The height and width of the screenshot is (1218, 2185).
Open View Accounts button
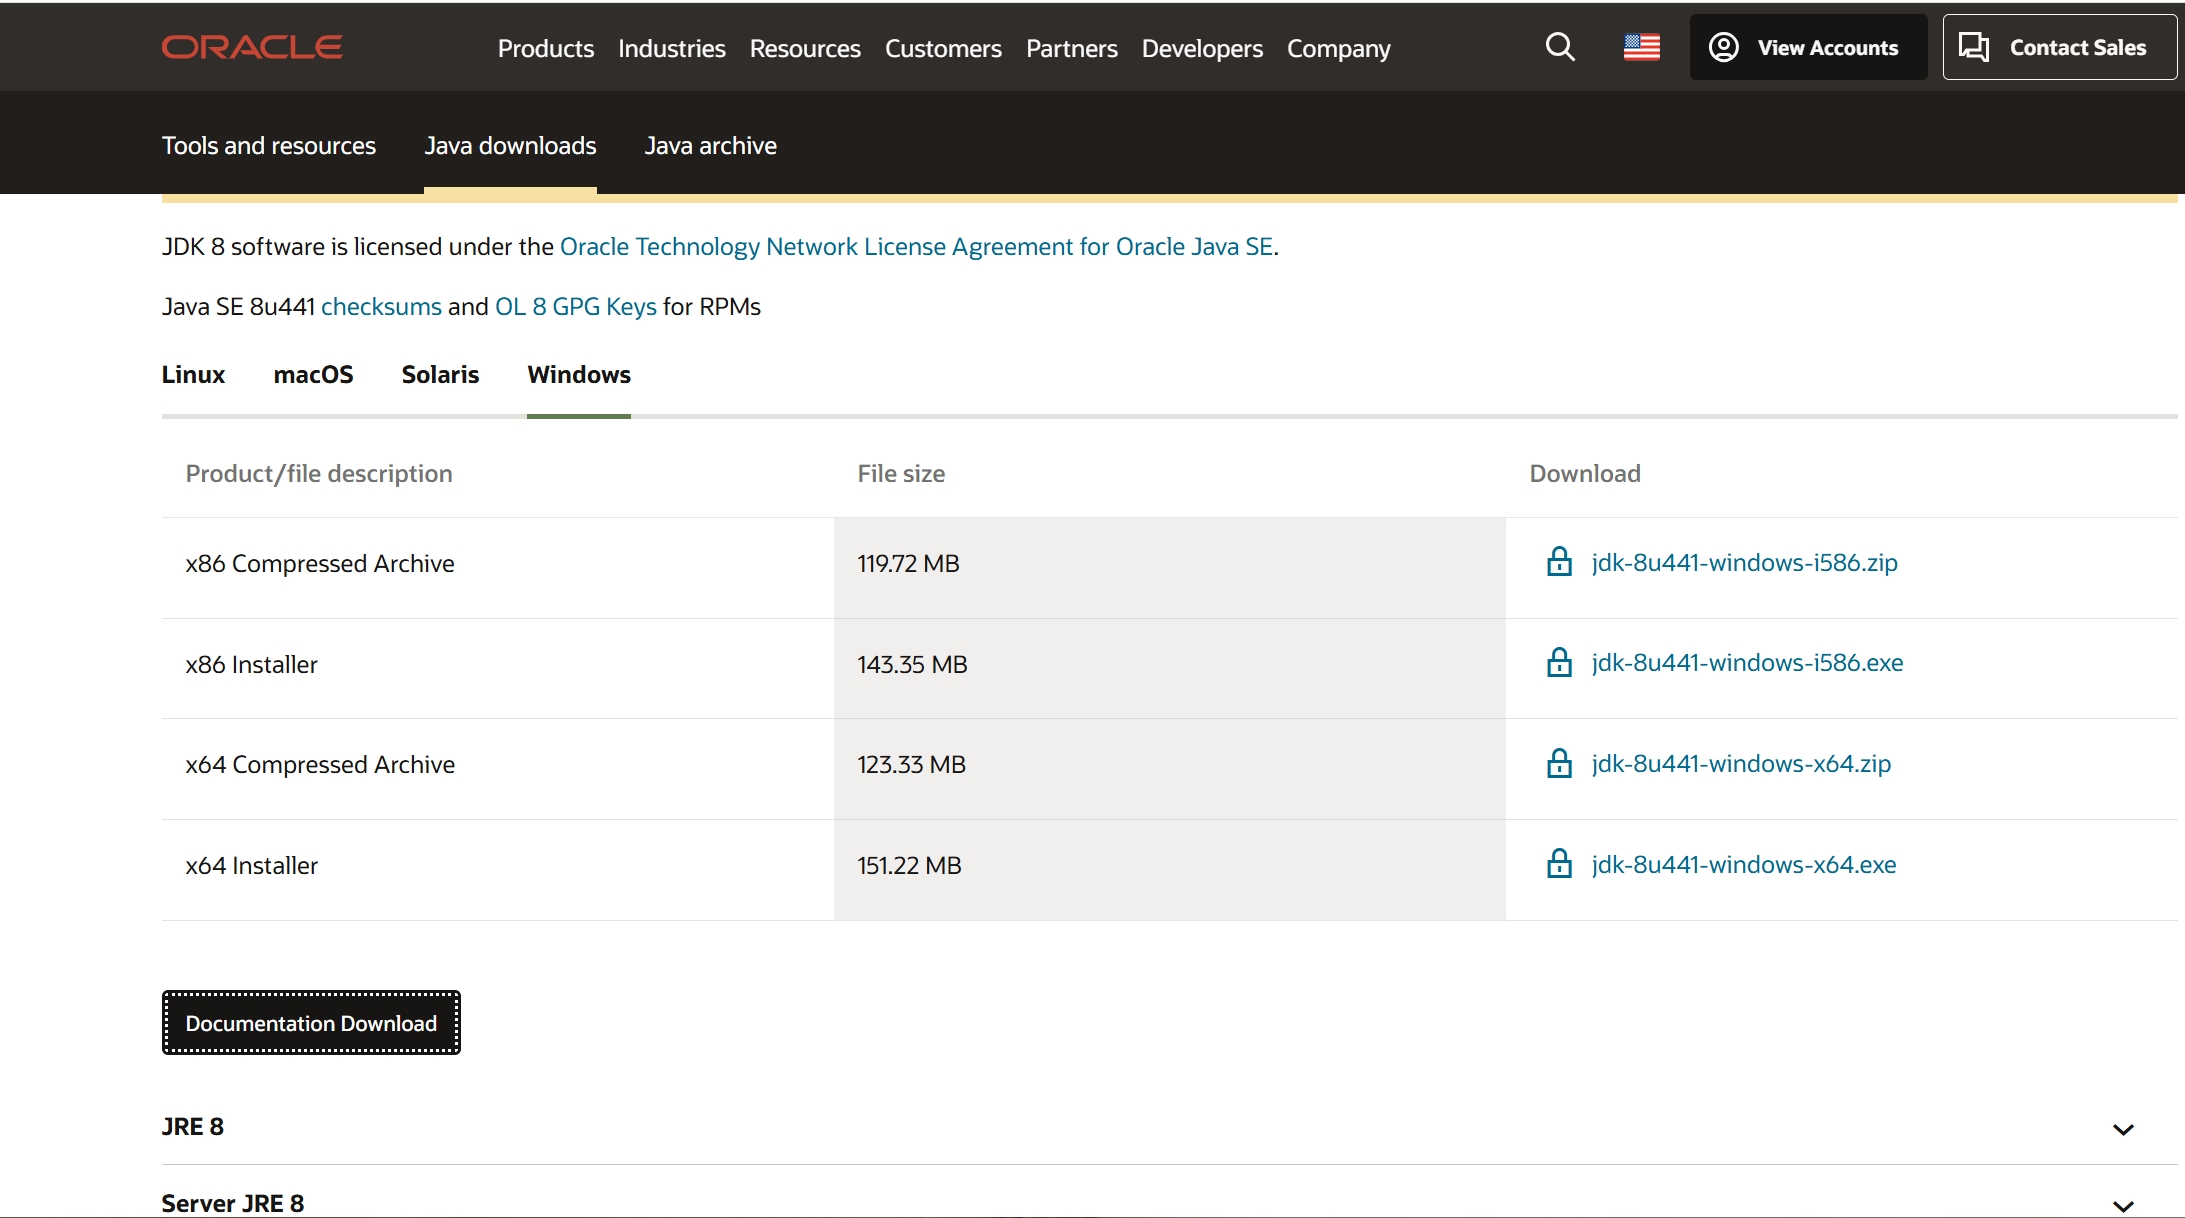coord(1807,47)
